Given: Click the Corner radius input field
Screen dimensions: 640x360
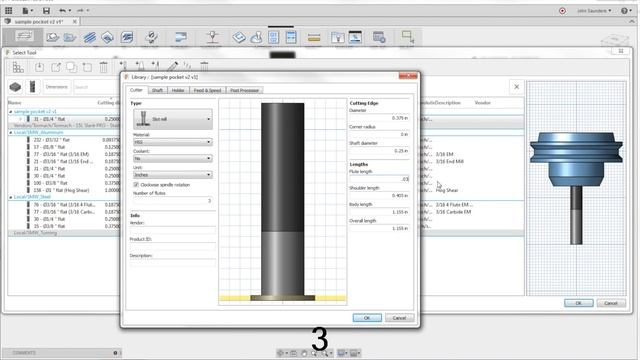Looking at the screenshot, I should coord(379,134).
